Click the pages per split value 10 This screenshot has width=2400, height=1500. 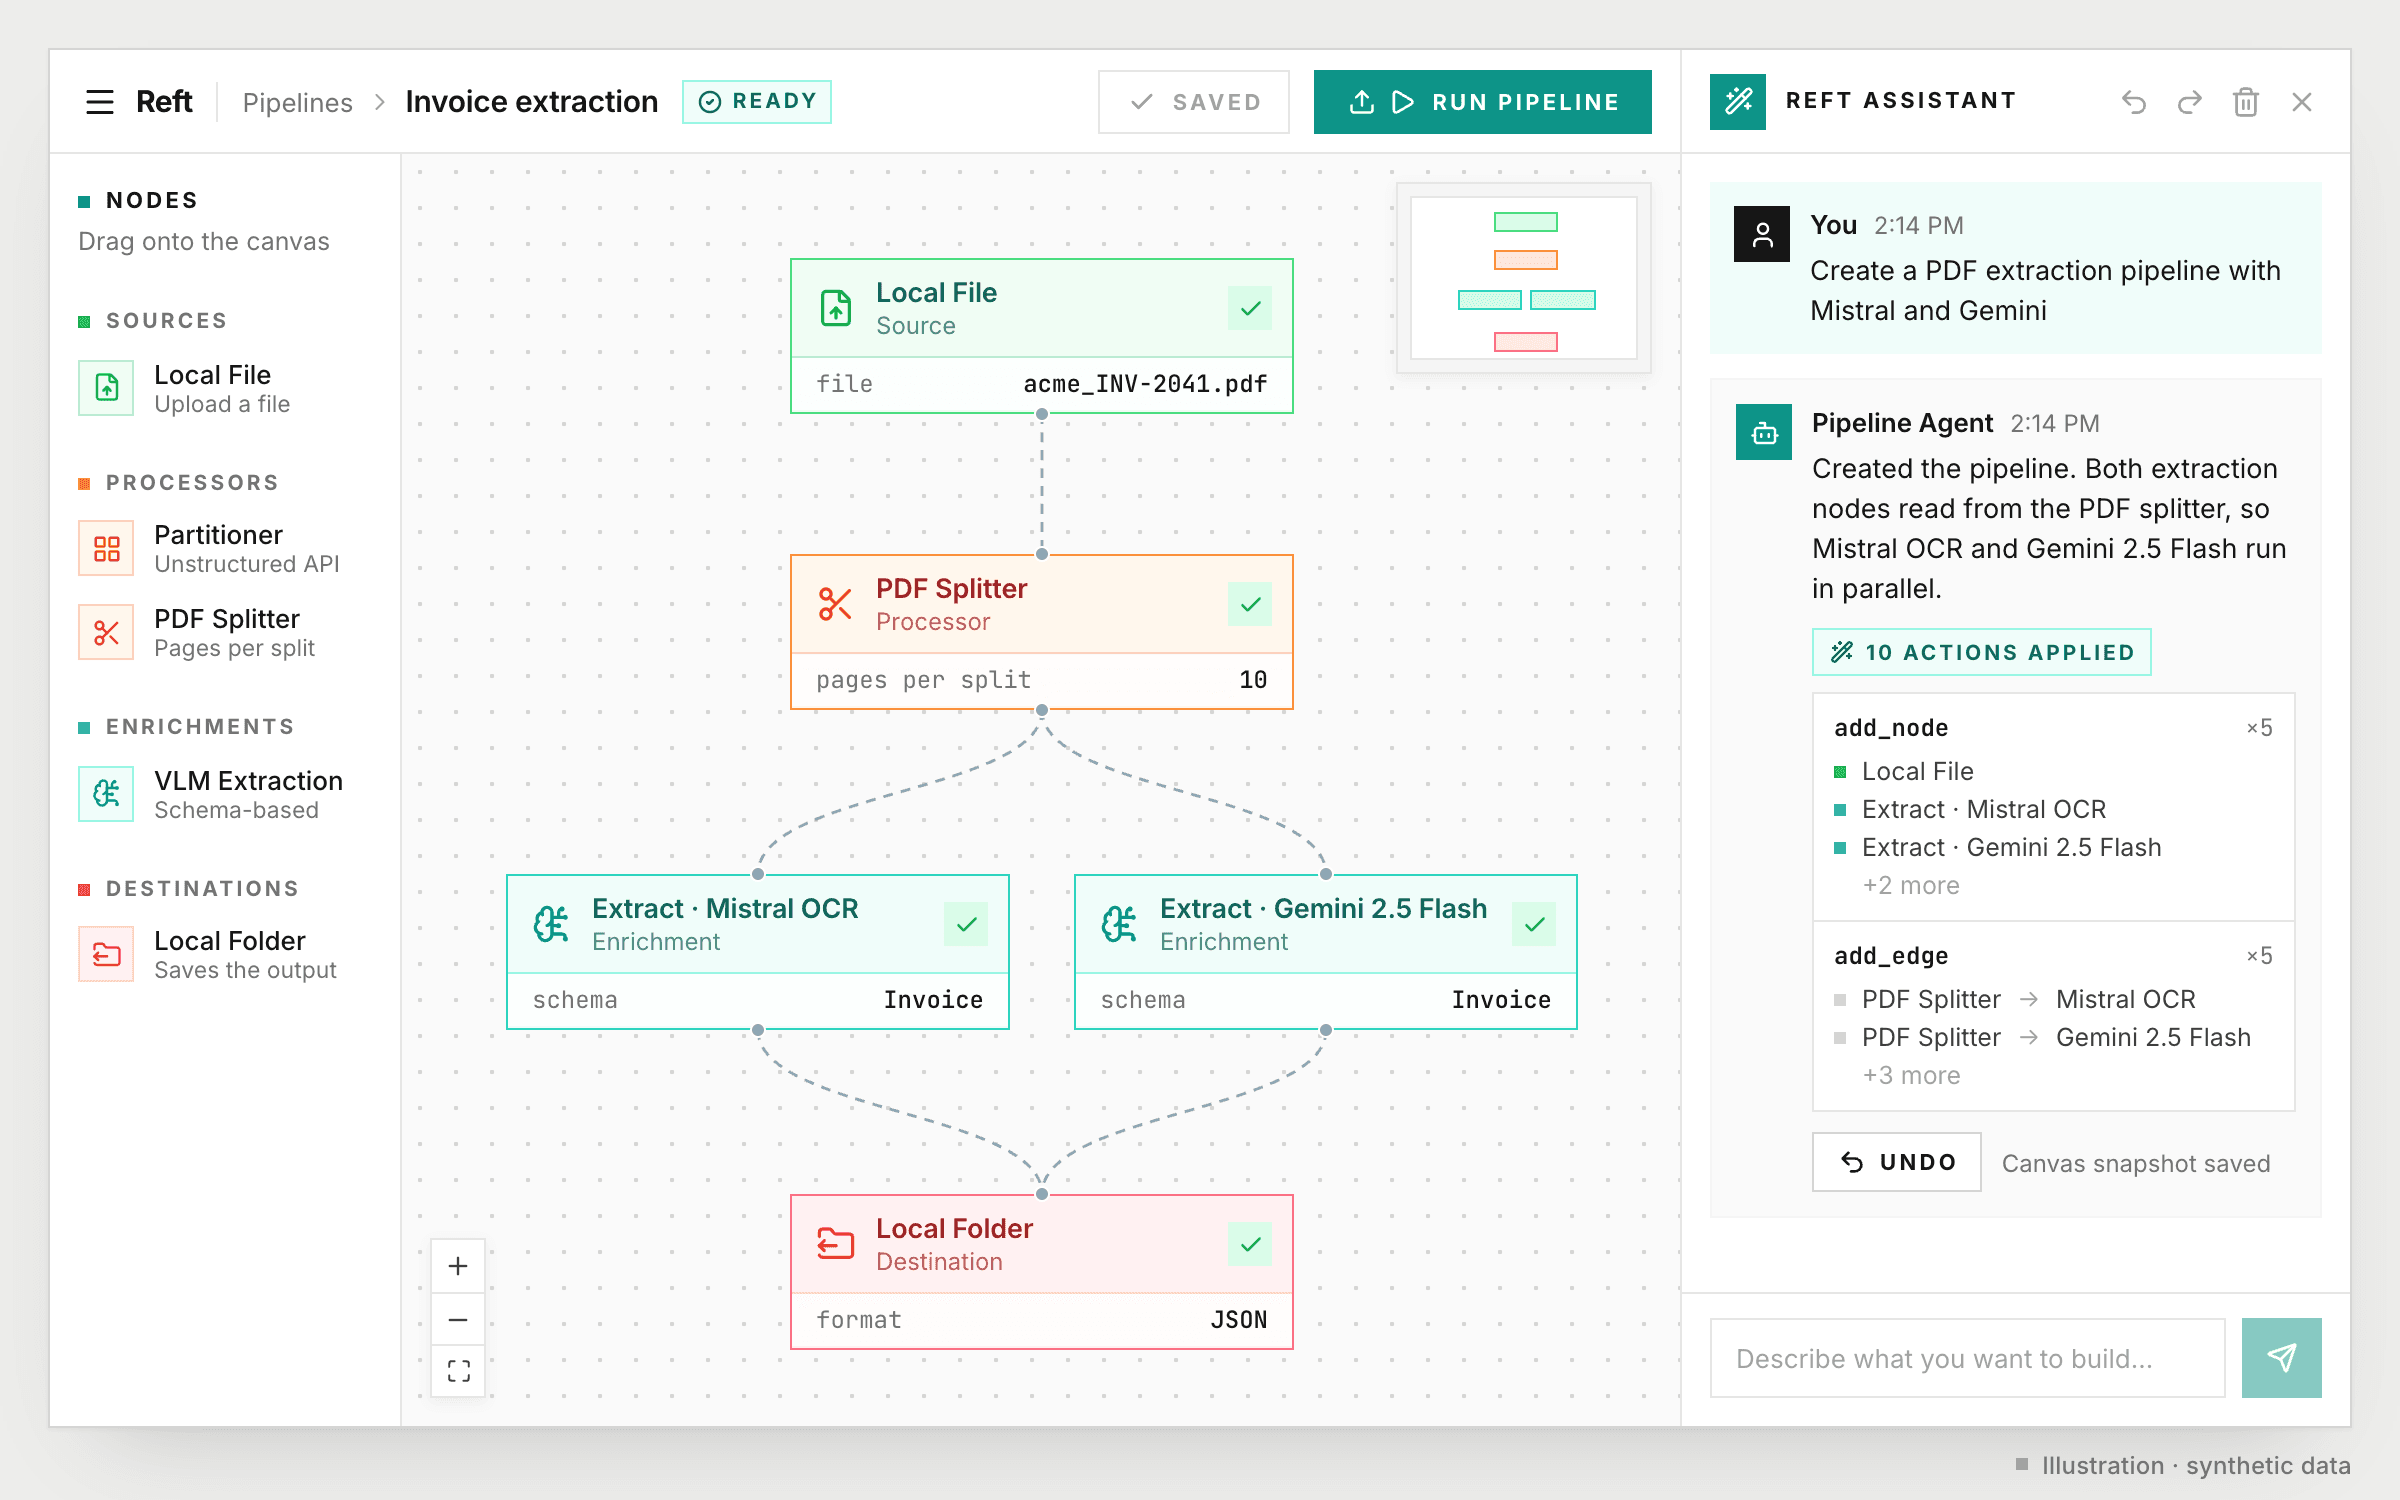(1253, 680)
